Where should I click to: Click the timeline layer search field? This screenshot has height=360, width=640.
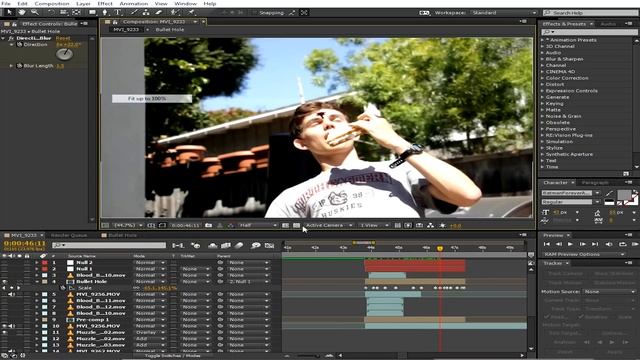coord(109,245)
